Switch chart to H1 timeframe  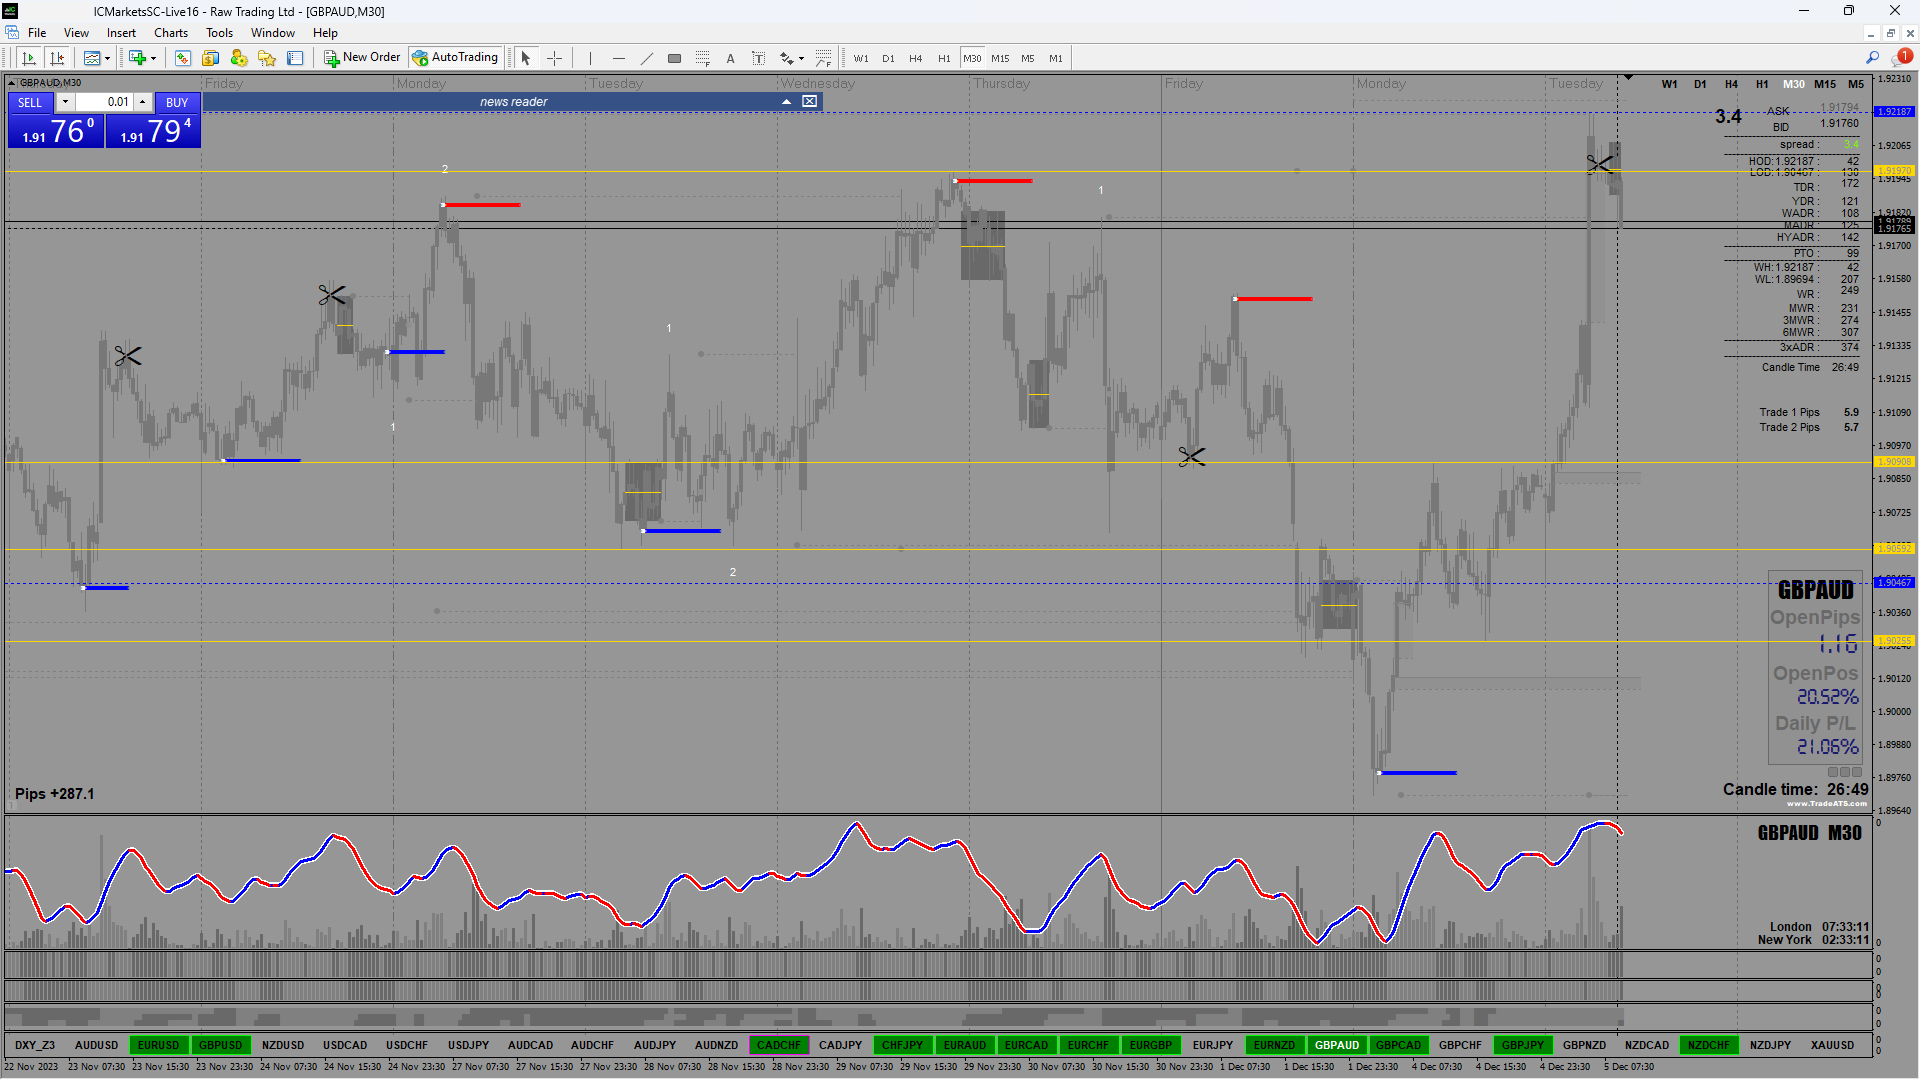944,58
